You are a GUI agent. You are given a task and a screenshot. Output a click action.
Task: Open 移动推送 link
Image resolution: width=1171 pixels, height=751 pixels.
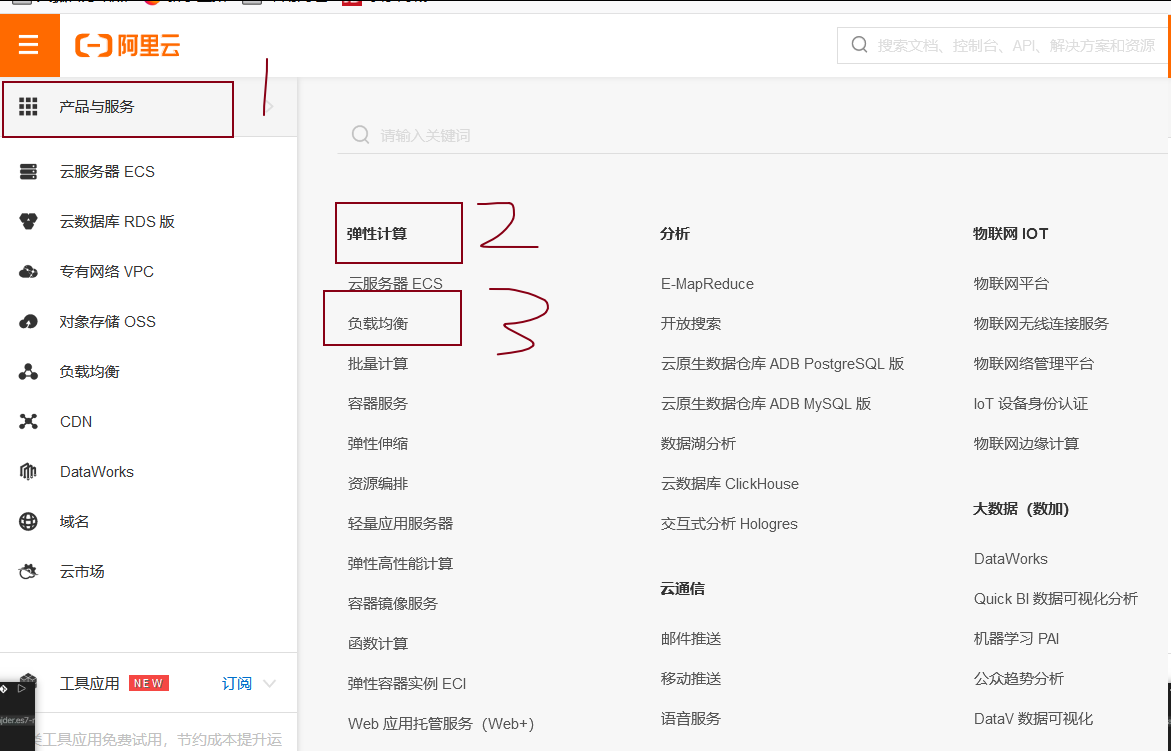tap(691, 679)
